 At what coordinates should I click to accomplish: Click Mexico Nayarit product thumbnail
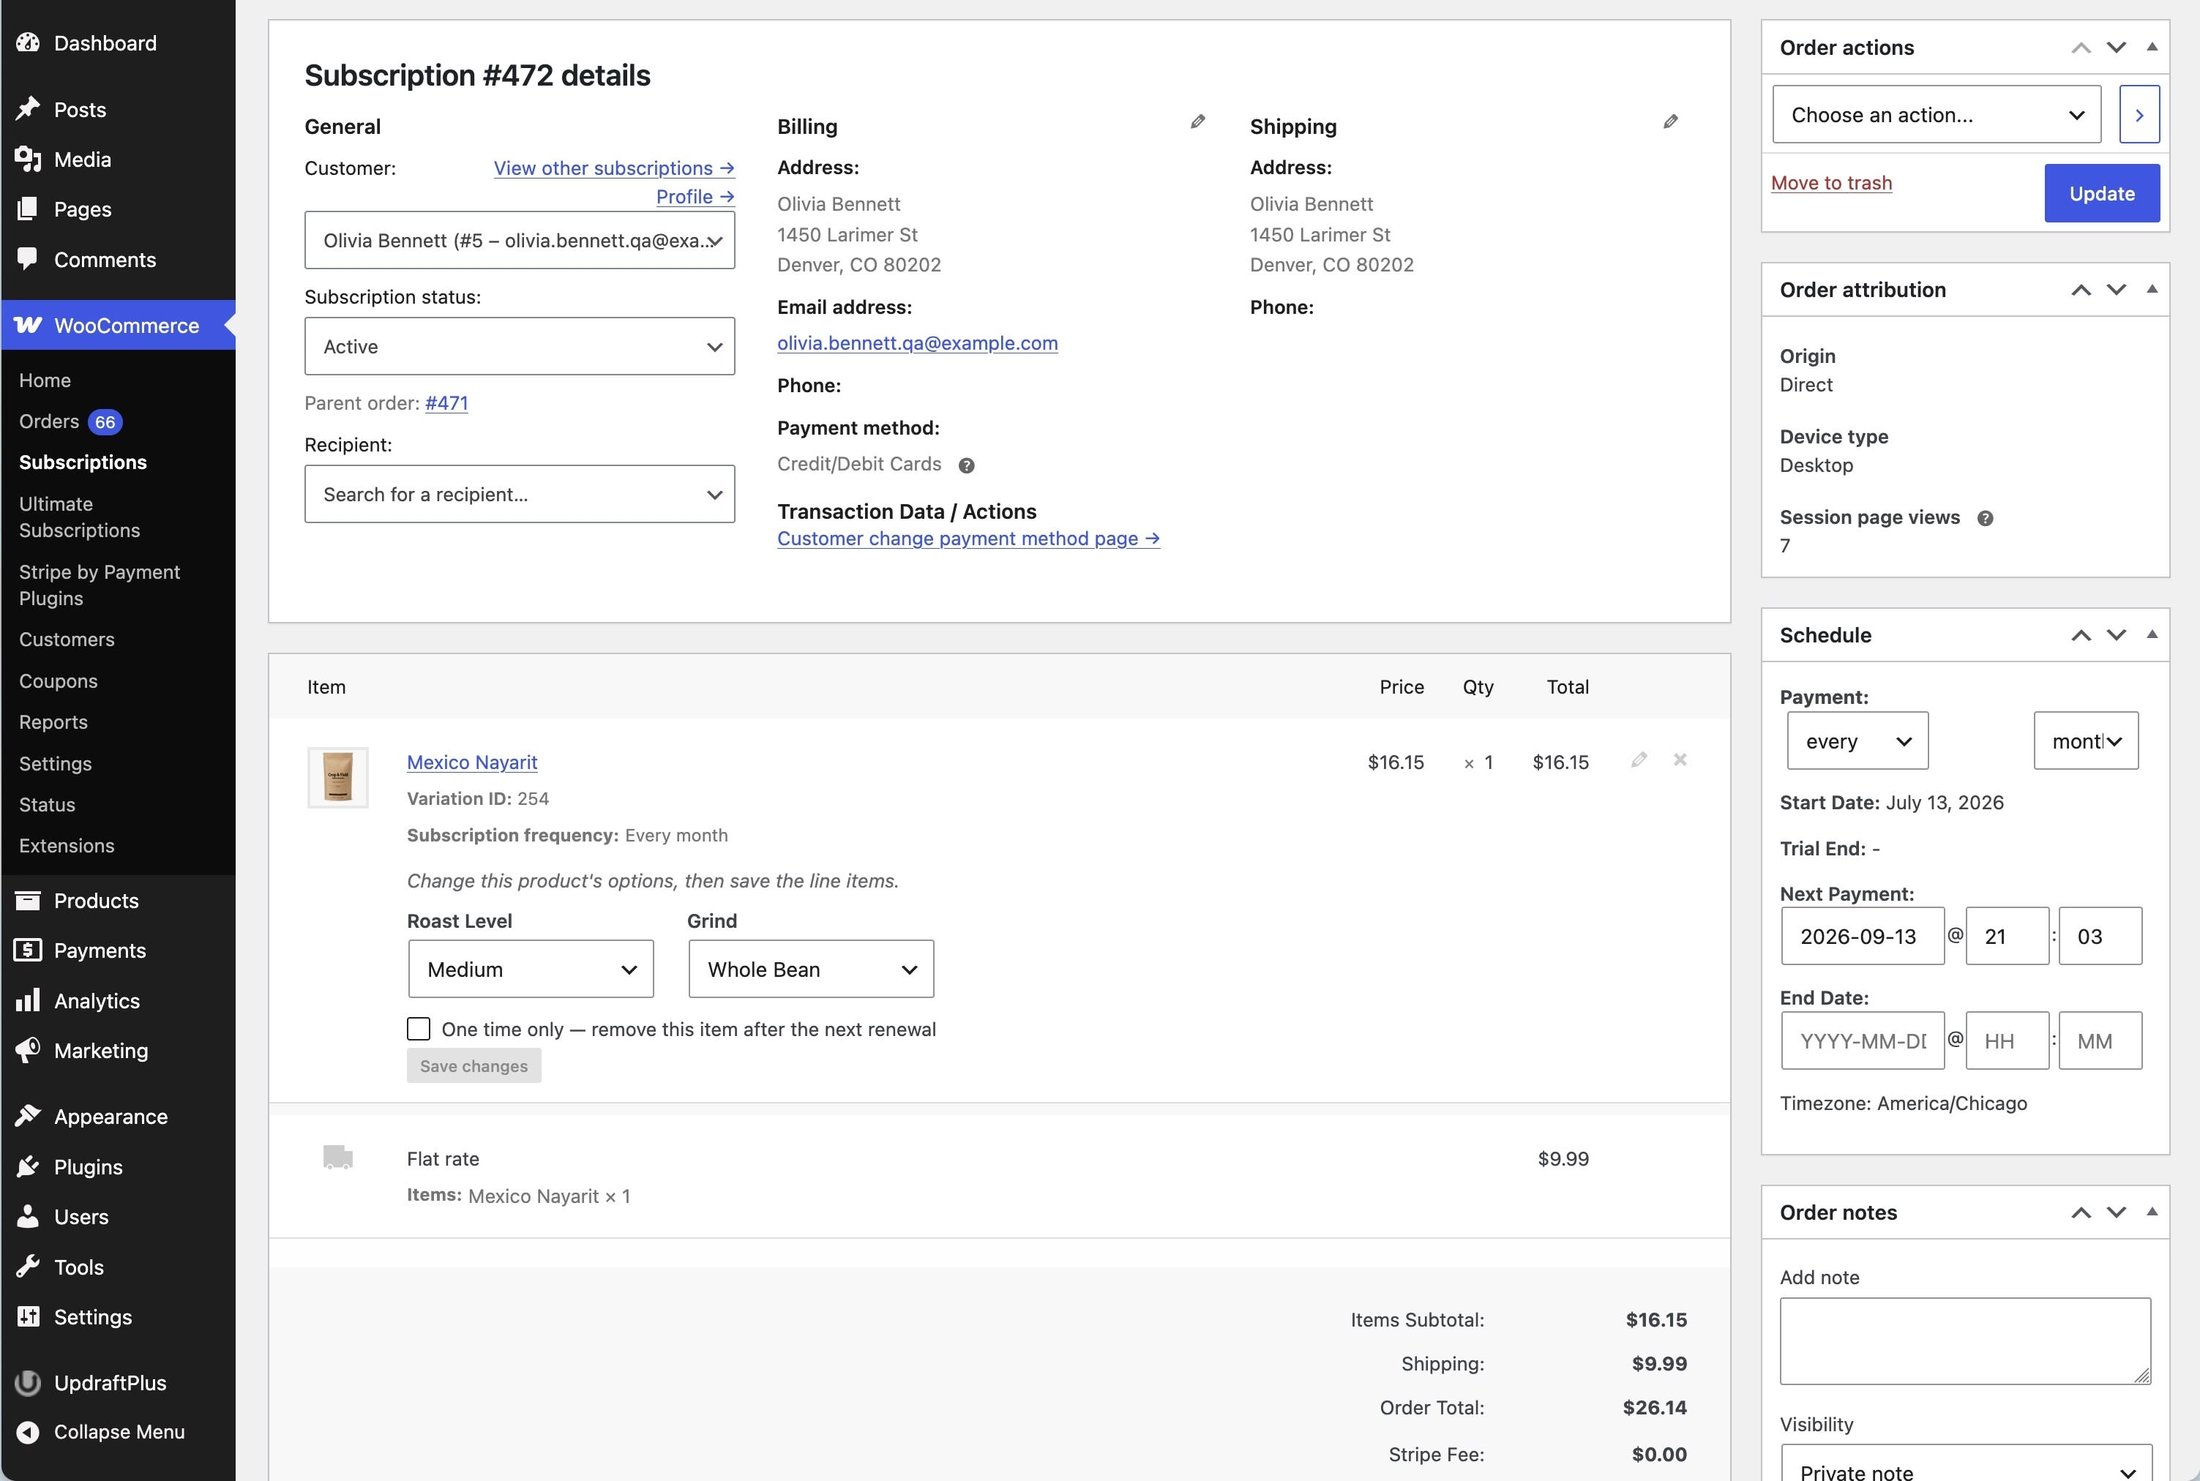[338, 777]
